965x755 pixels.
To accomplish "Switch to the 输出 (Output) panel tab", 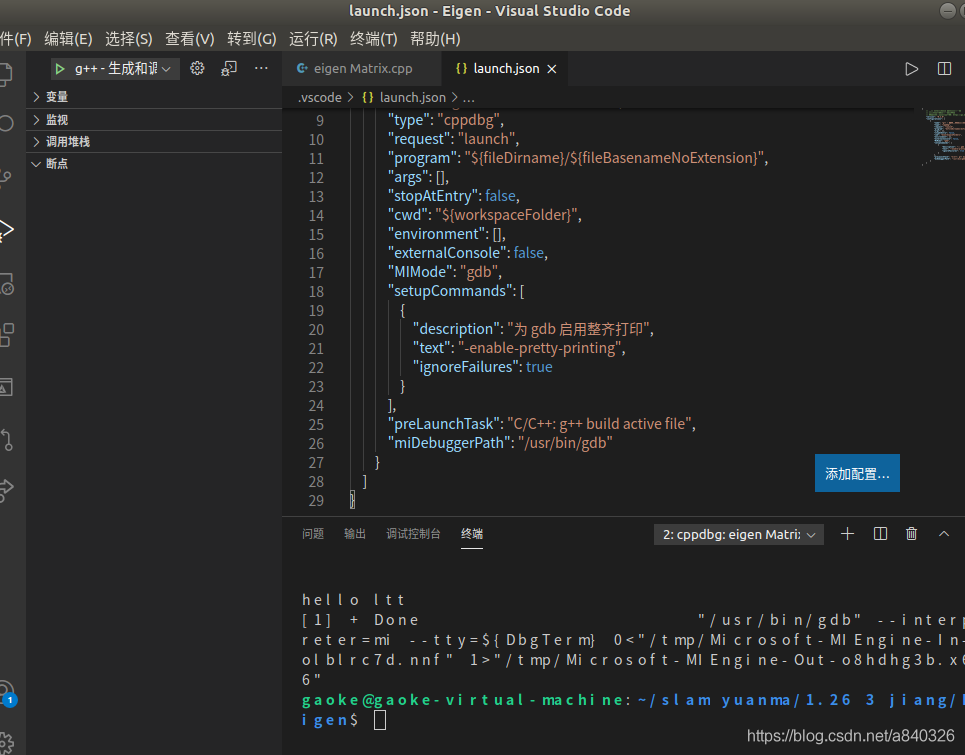I will click(355, 534).
